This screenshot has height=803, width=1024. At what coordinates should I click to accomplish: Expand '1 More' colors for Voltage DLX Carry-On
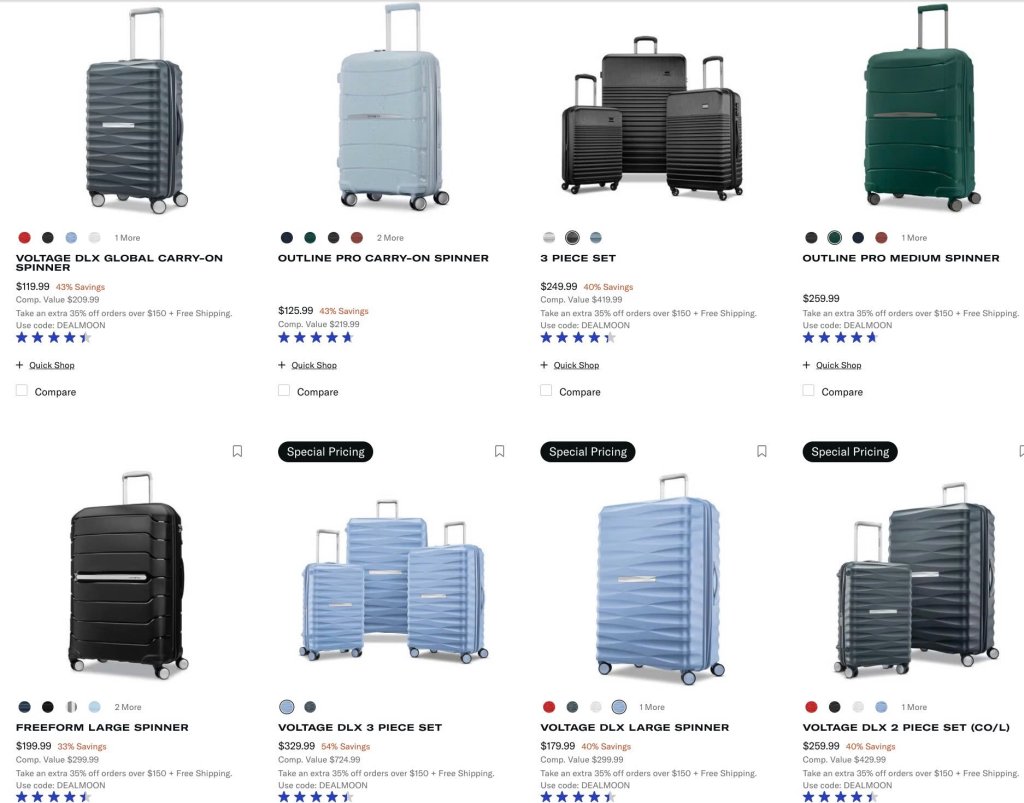point(127,238)
